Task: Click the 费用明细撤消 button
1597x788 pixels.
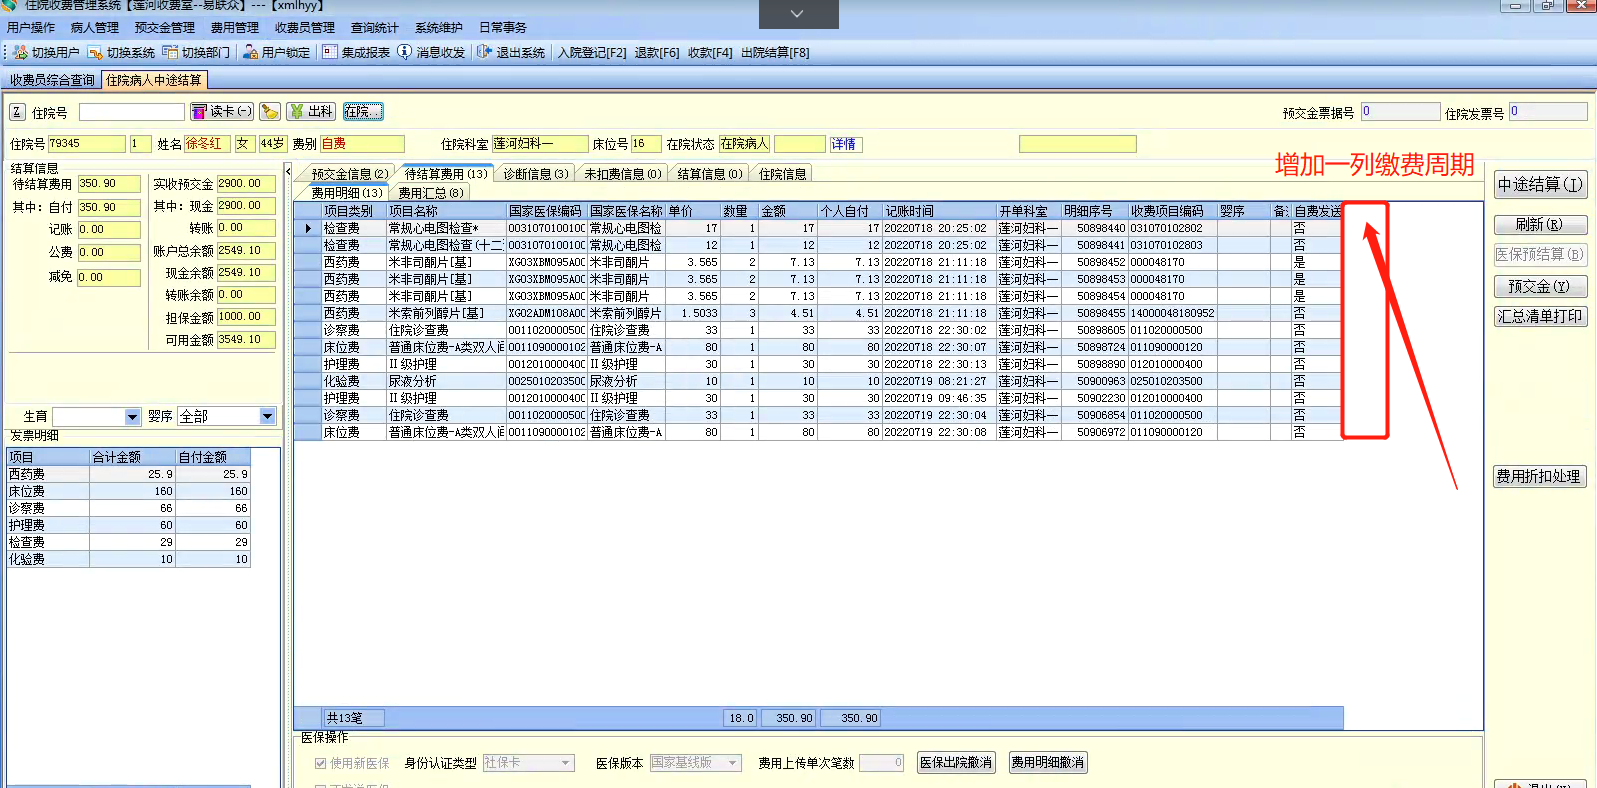Action: coord(1047,763)
